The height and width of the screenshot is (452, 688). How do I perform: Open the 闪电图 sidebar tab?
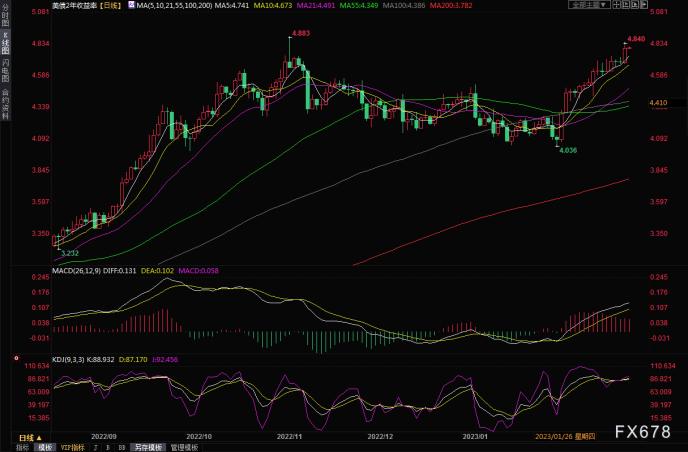(x=5, y=70)
